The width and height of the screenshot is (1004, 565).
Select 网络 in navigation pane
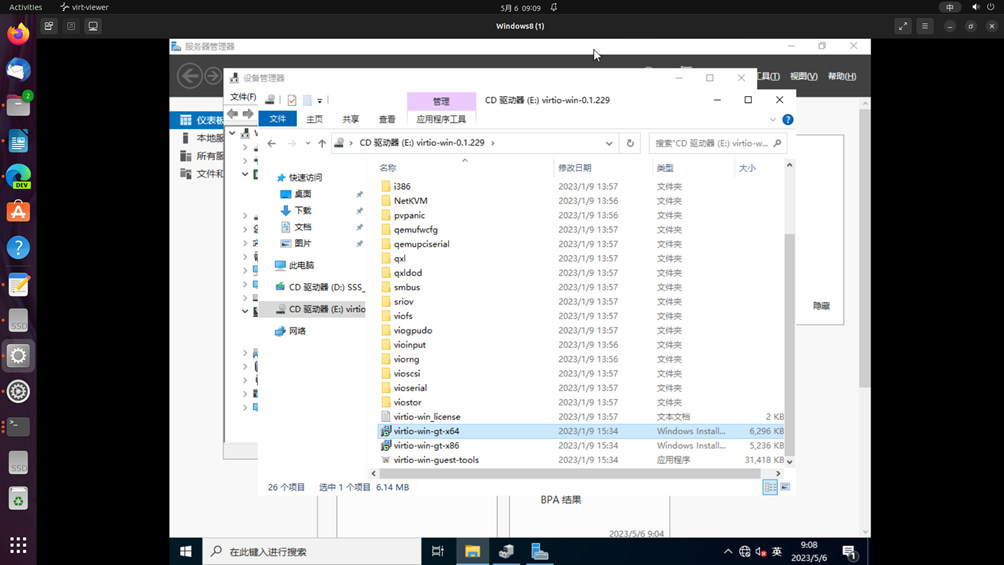point(297,331)
